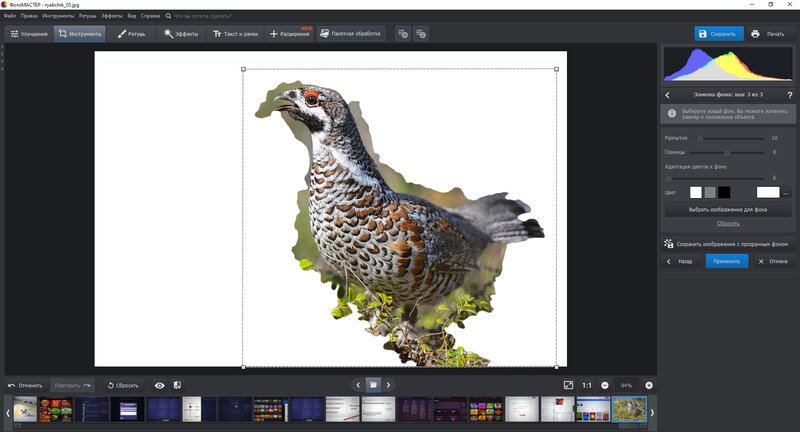The height and width of the screenshot is (432, 800).
Task: Set 1:1 zoom scale
Action: coord(587,386)
